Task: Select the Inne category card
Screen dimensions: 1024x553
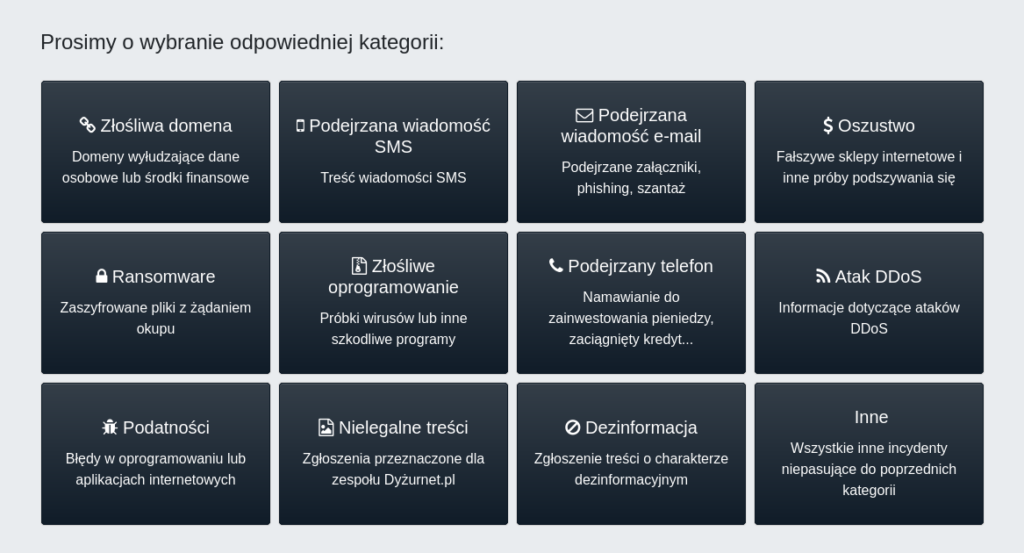Action: pyautogui.click(x=869, y=453)
